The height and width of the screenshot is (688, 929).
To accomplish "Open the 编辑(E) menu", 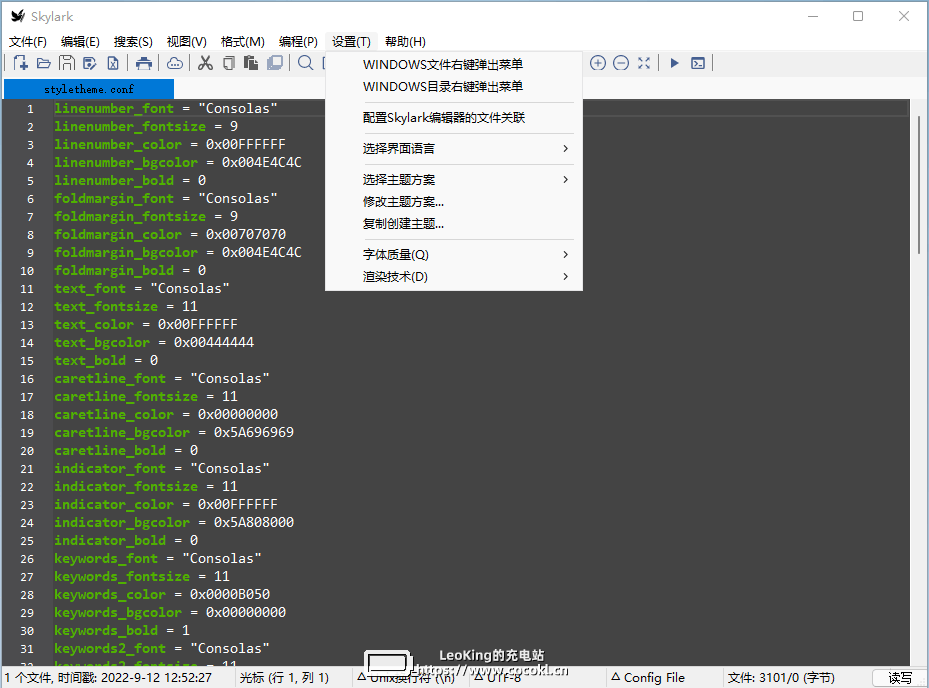I will coord(80,41).
